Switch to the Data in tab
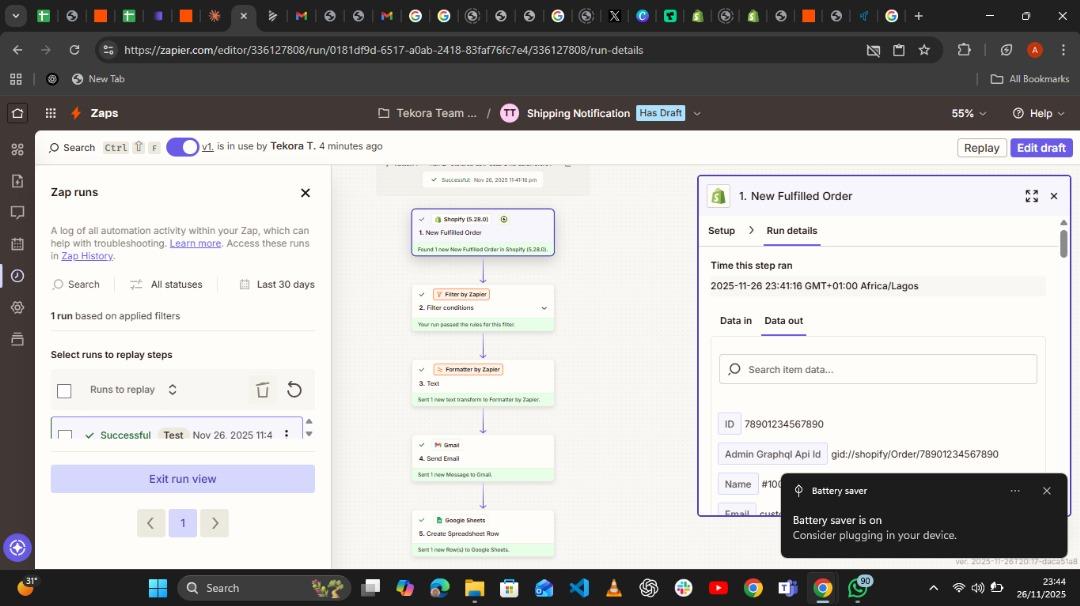Image resolution: width=1080 pixels, height=606 pixels. pos(736,320)
